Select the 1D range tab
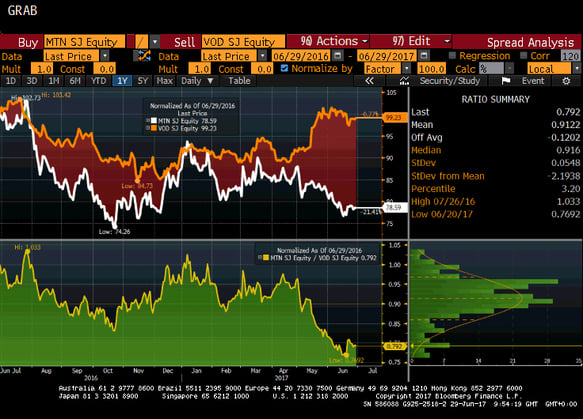The width and height of the screenshot is (583, 419). pos(10,81)
